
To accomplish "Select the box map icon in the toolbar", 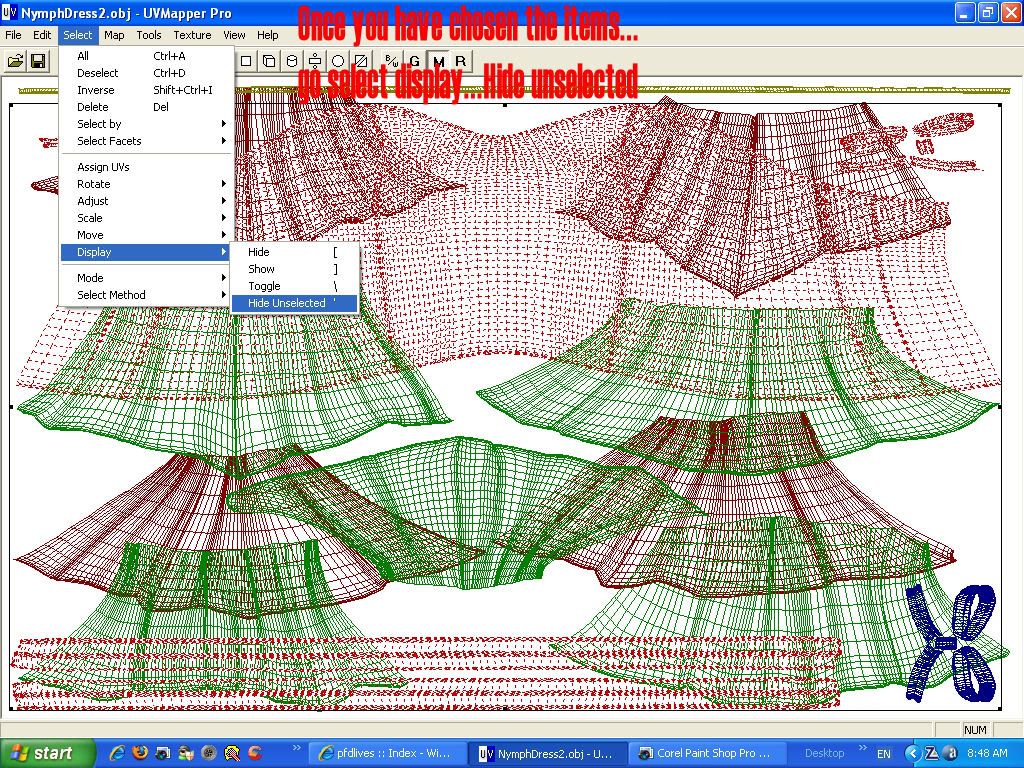I will [x=269, y=62].
